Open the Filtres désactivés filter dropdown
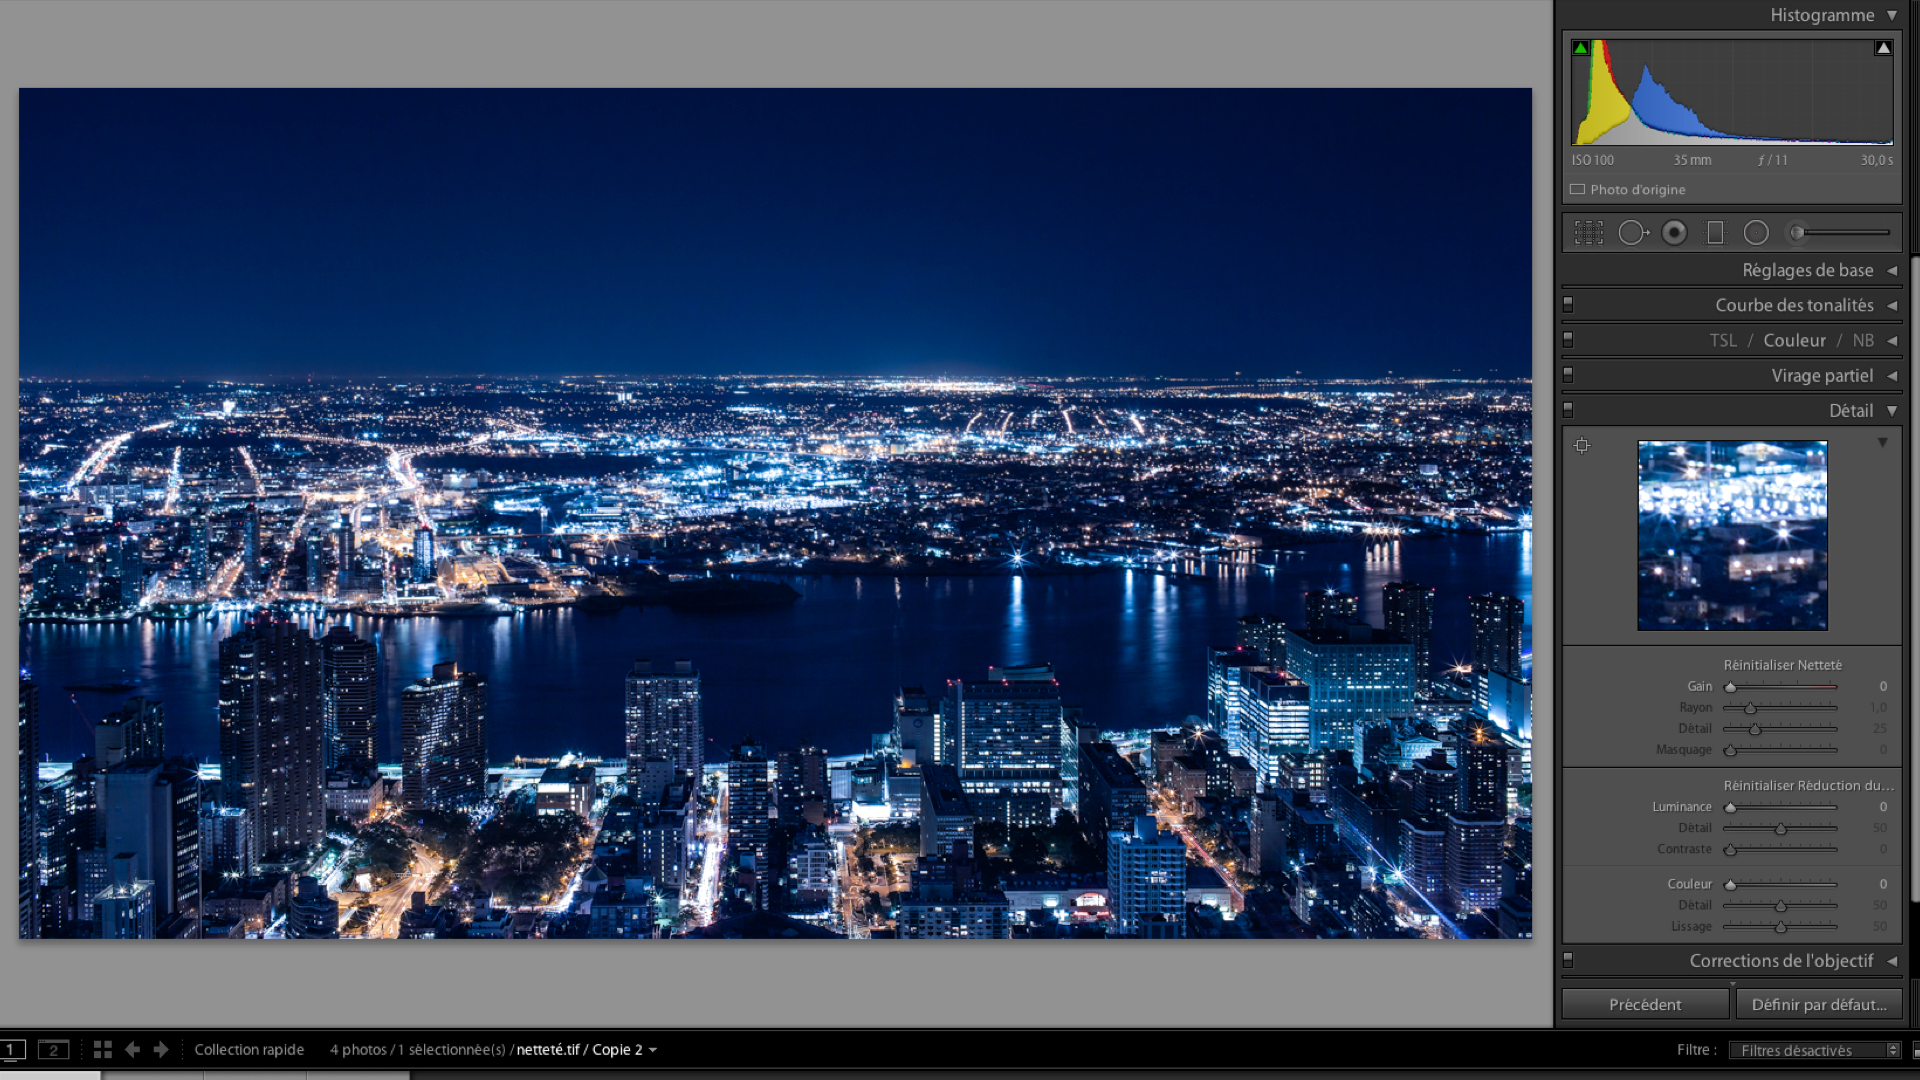The height and width of the screenshot is (1080, 1920). (1814, 1050)
